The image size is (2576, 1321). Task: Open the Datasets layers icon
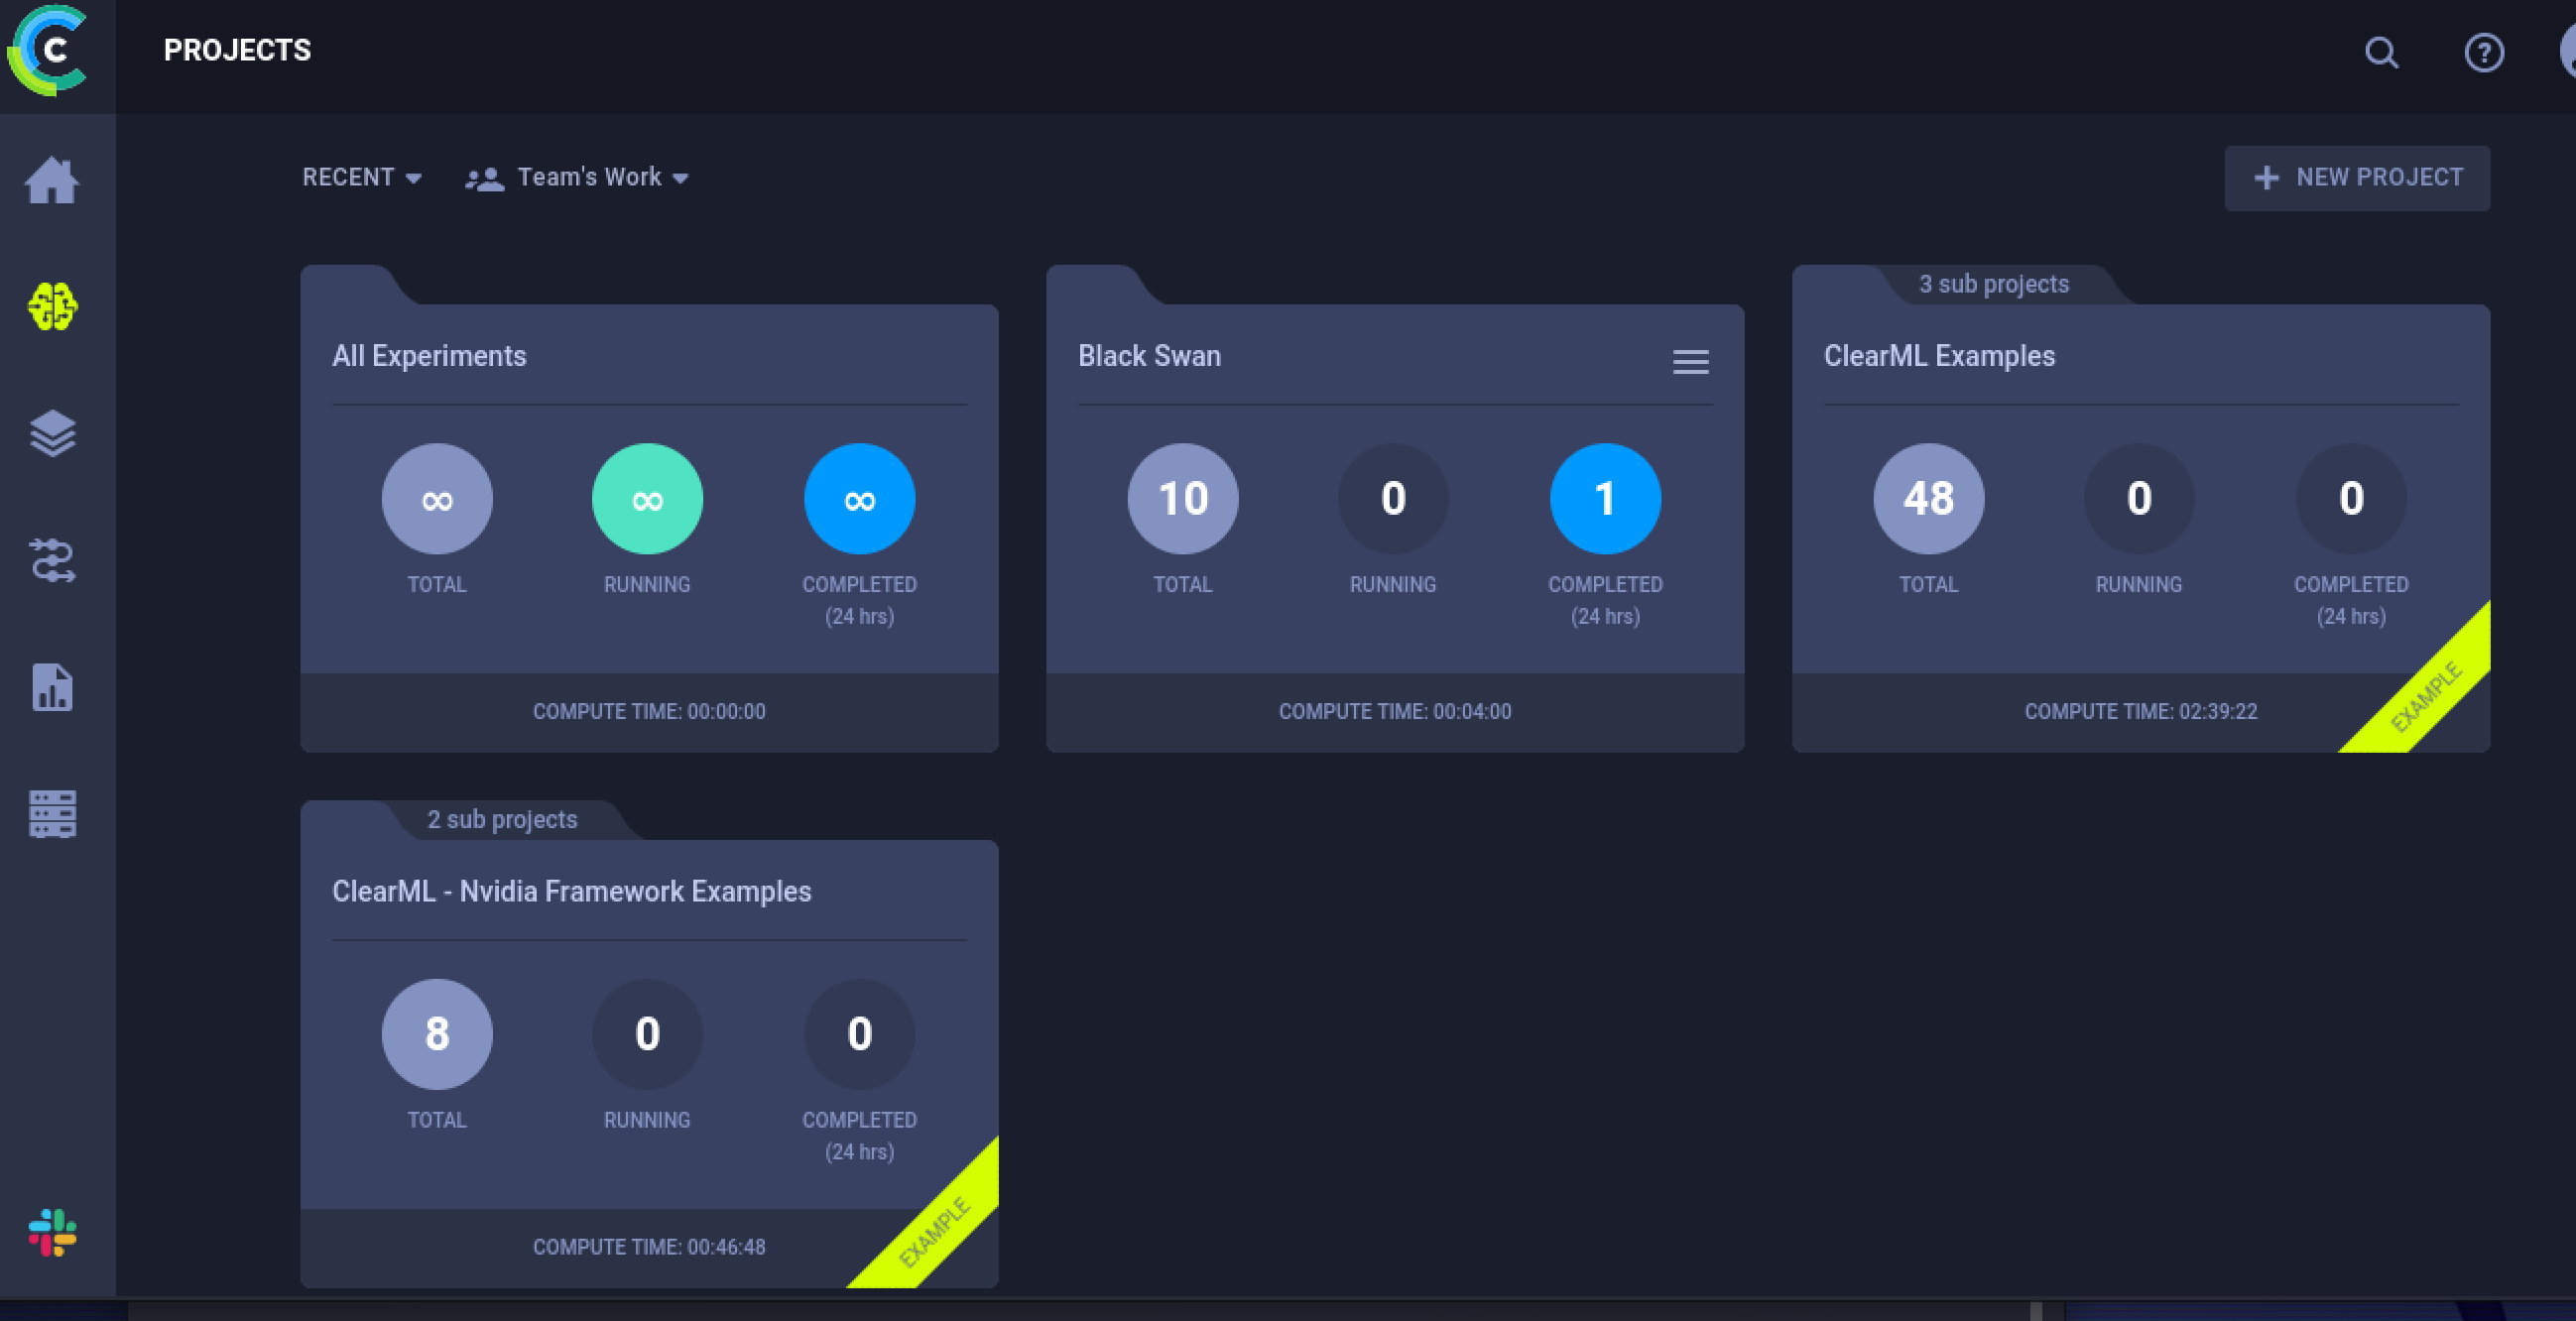(52, 433)
